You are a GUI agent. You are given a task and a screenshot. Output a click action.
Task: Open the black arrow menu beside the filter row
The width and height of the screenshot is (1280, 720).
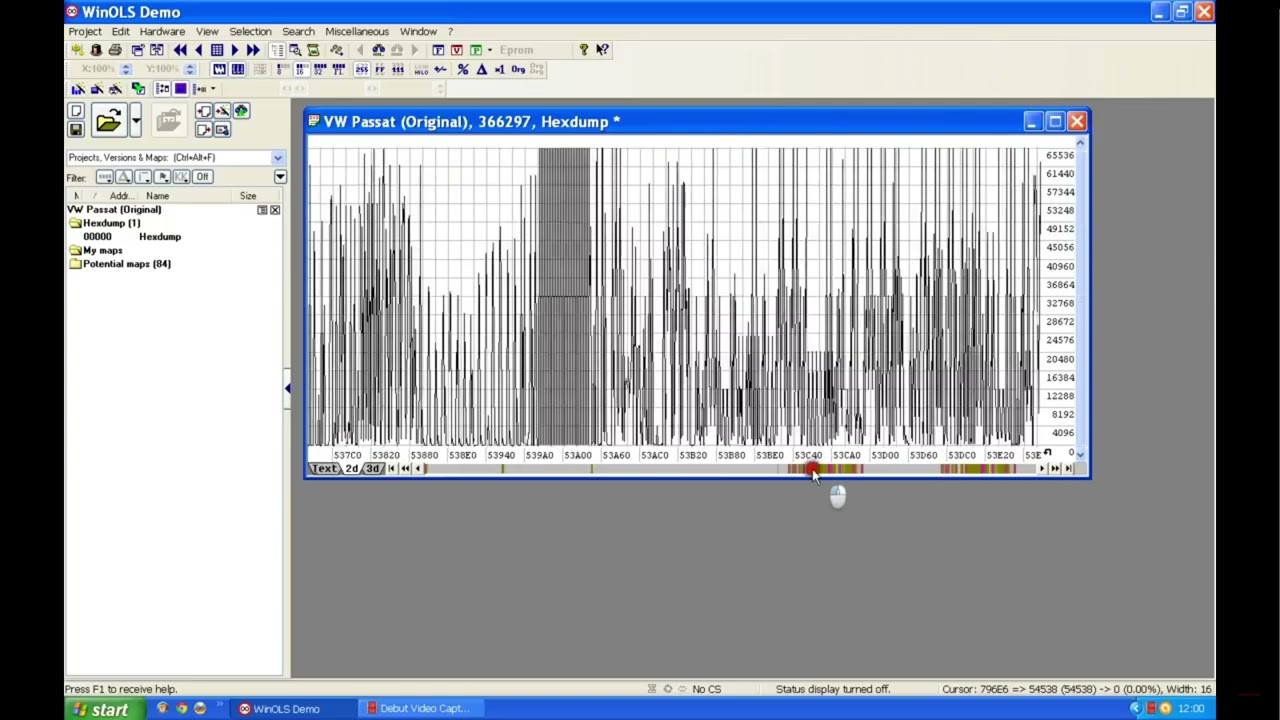pos(280,177)
